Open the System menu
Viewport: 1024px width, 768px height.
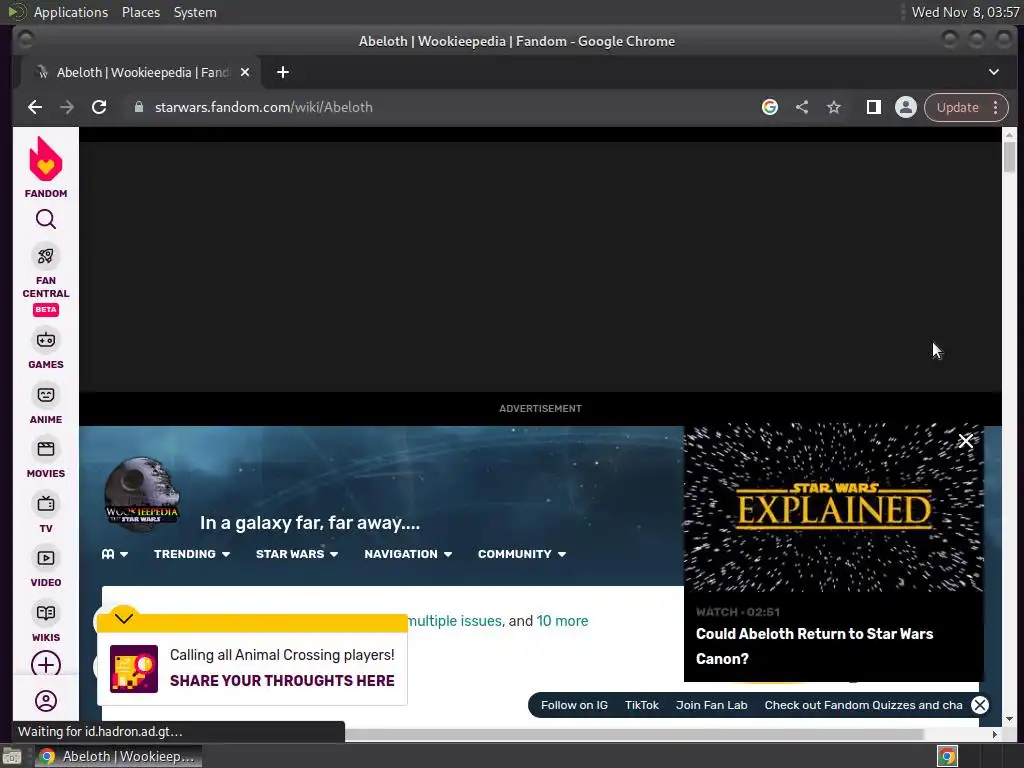point(195,12)
